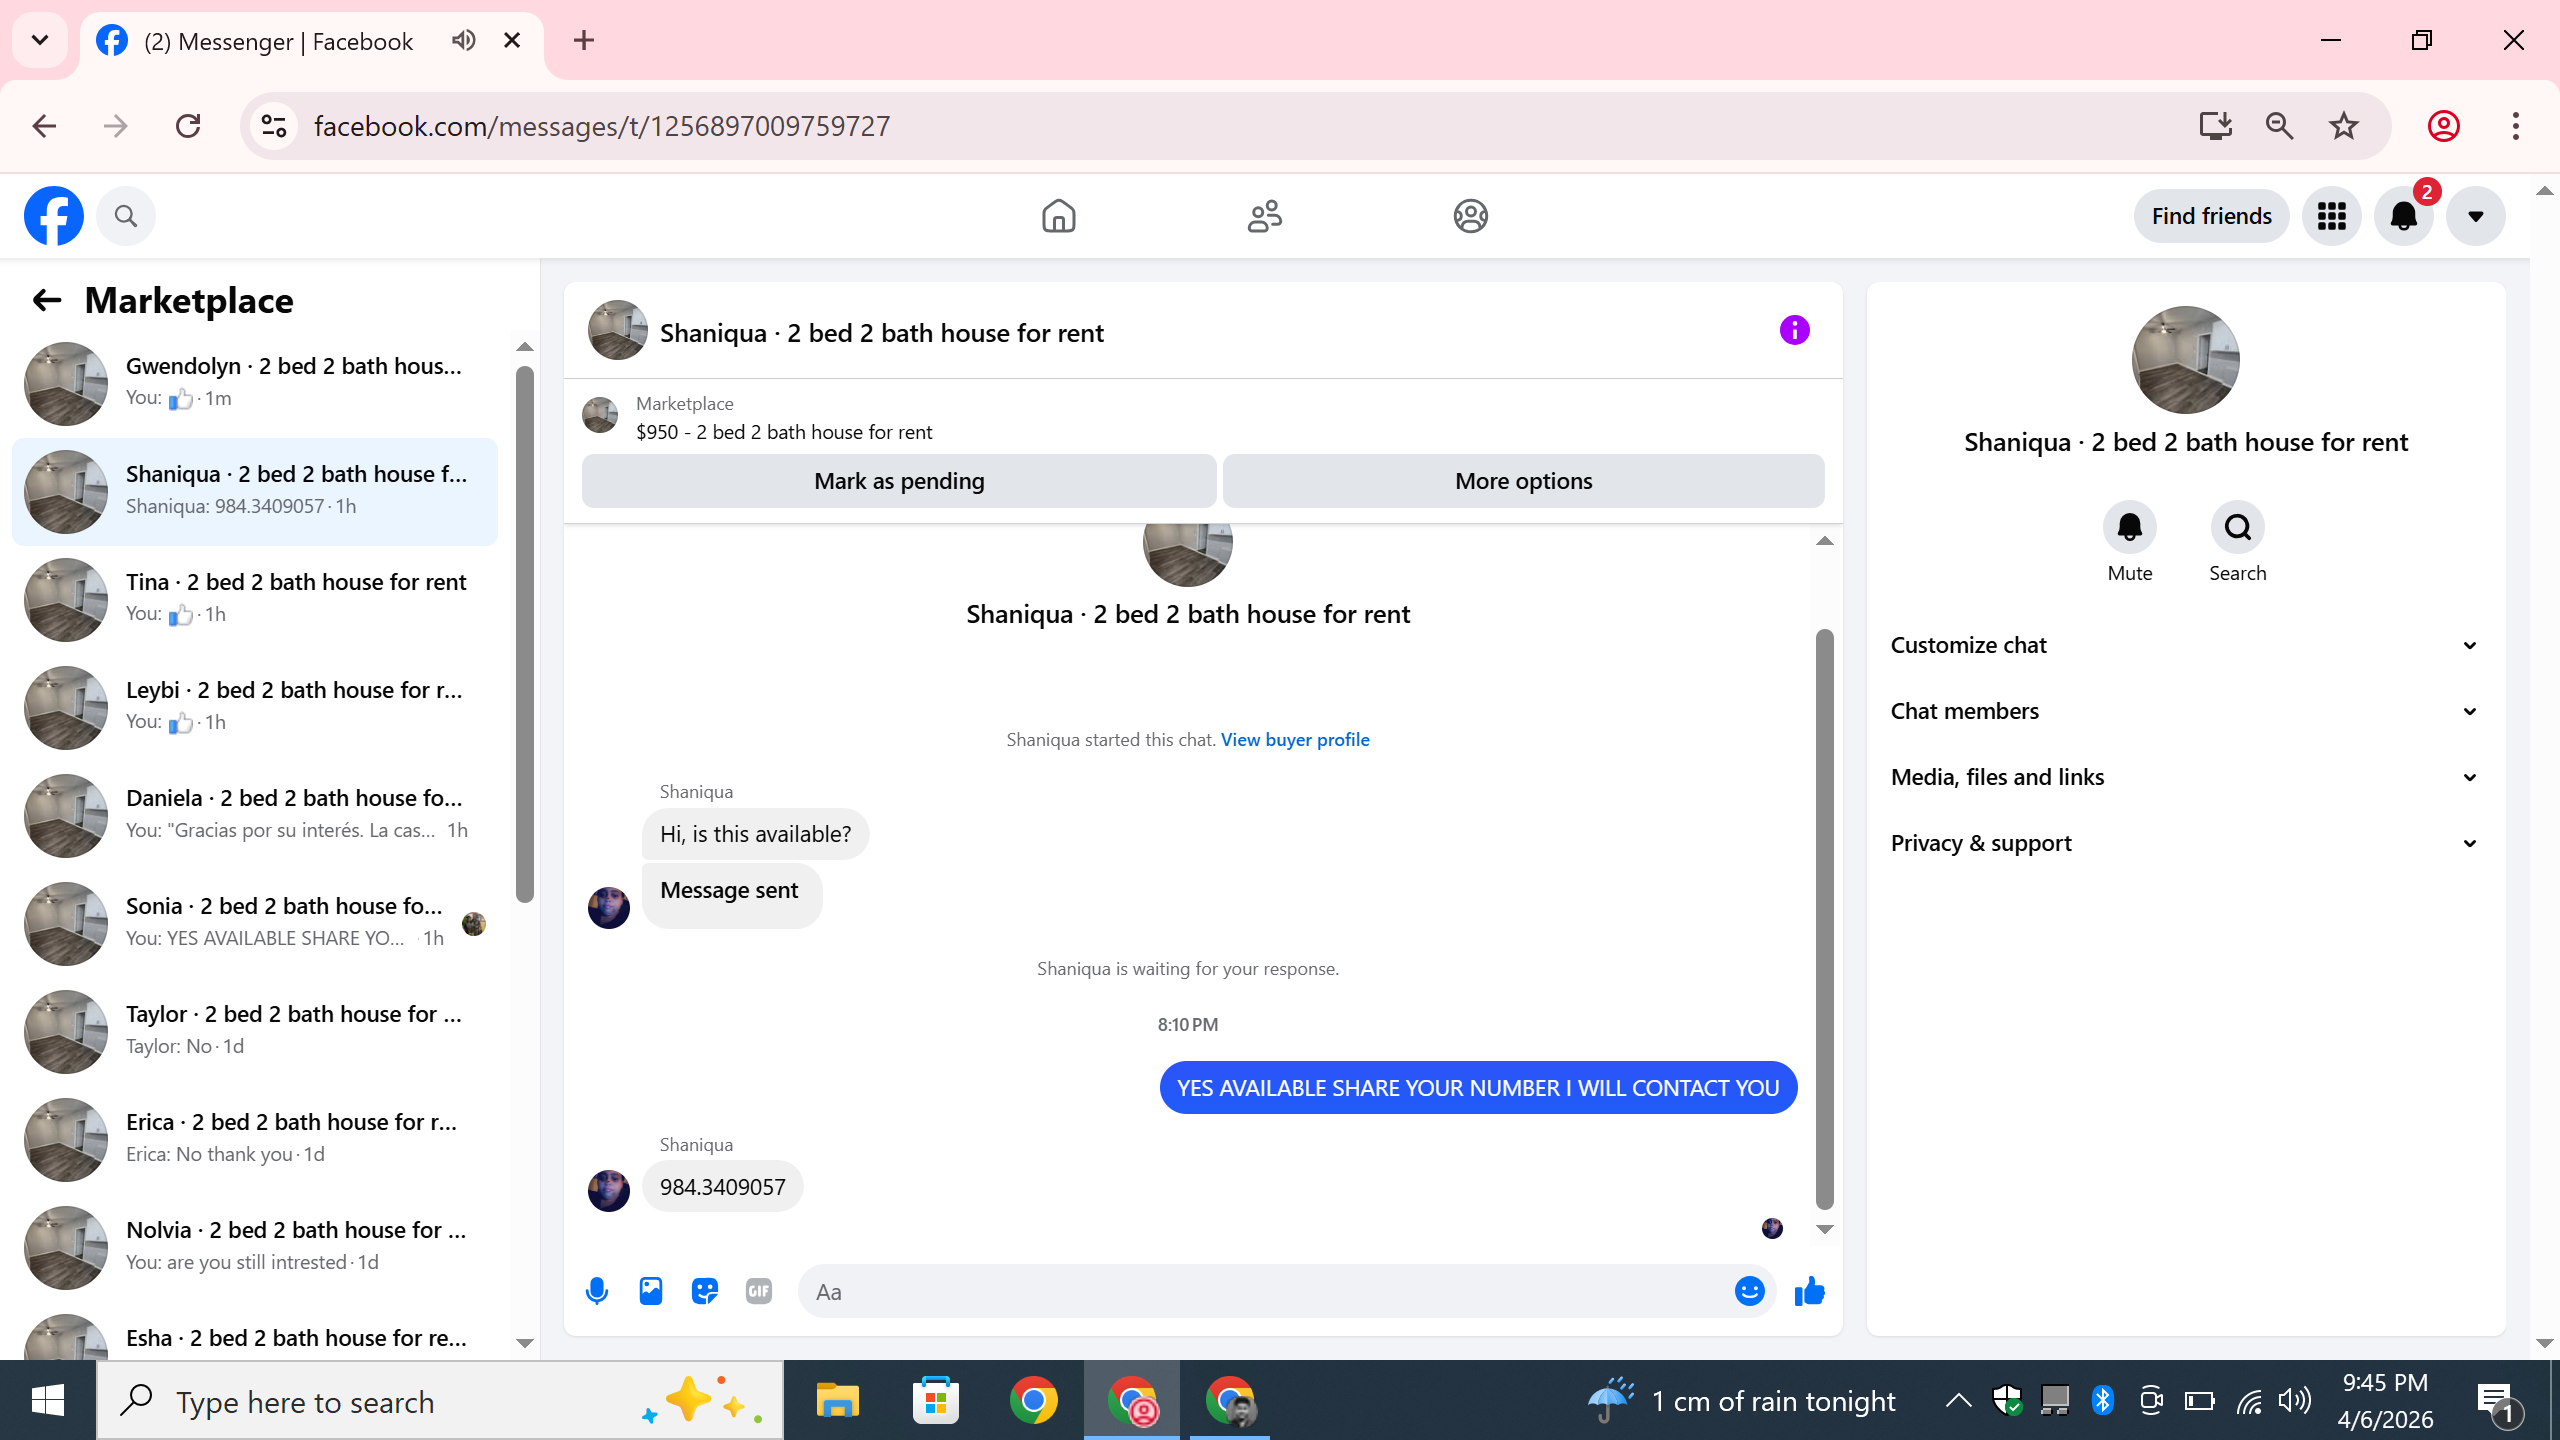The width and height of the screenshot is (2560, 1440).
Task: Choose a GIF icon
Action: [x=759, y=1292]
